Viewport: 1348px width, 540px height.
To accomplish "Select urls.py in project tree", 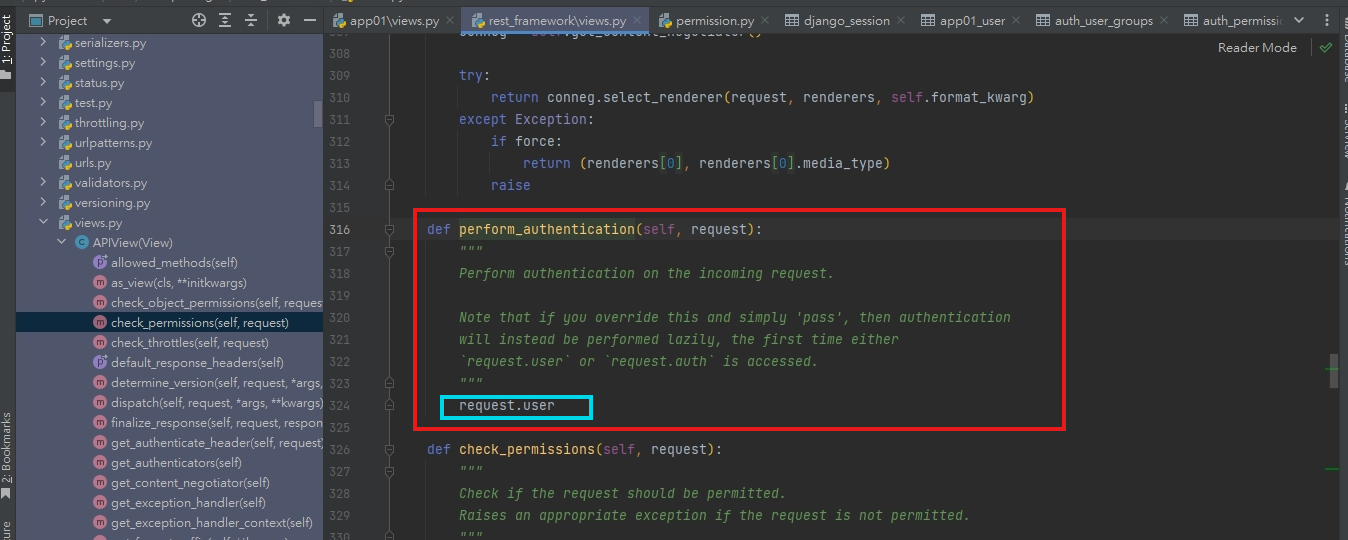I will [93, 163].
